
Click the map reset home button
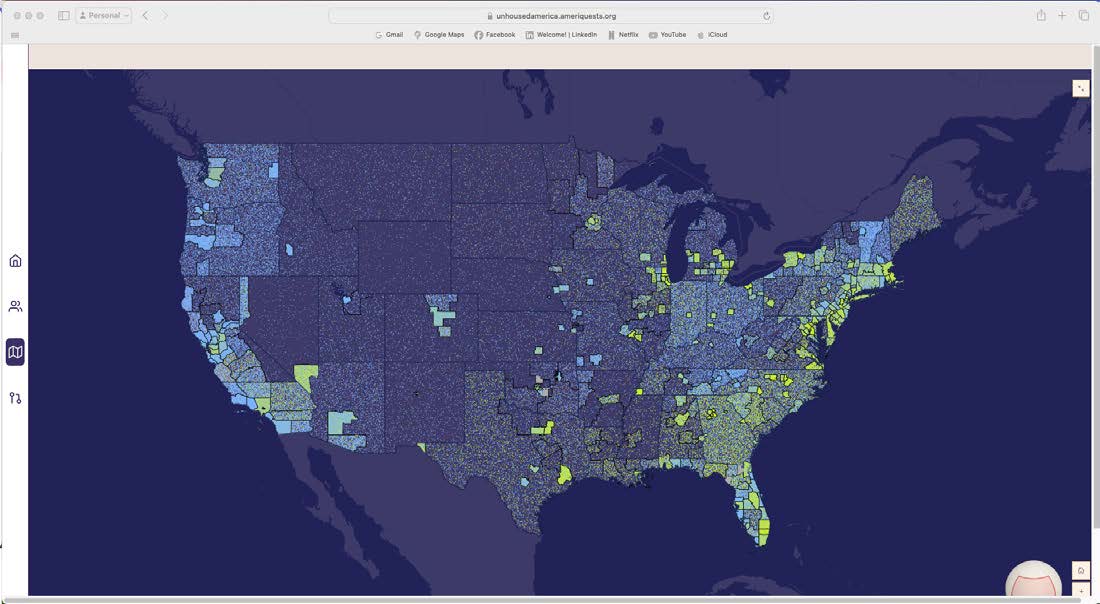pyautogui.click(x=1080, y=570)
